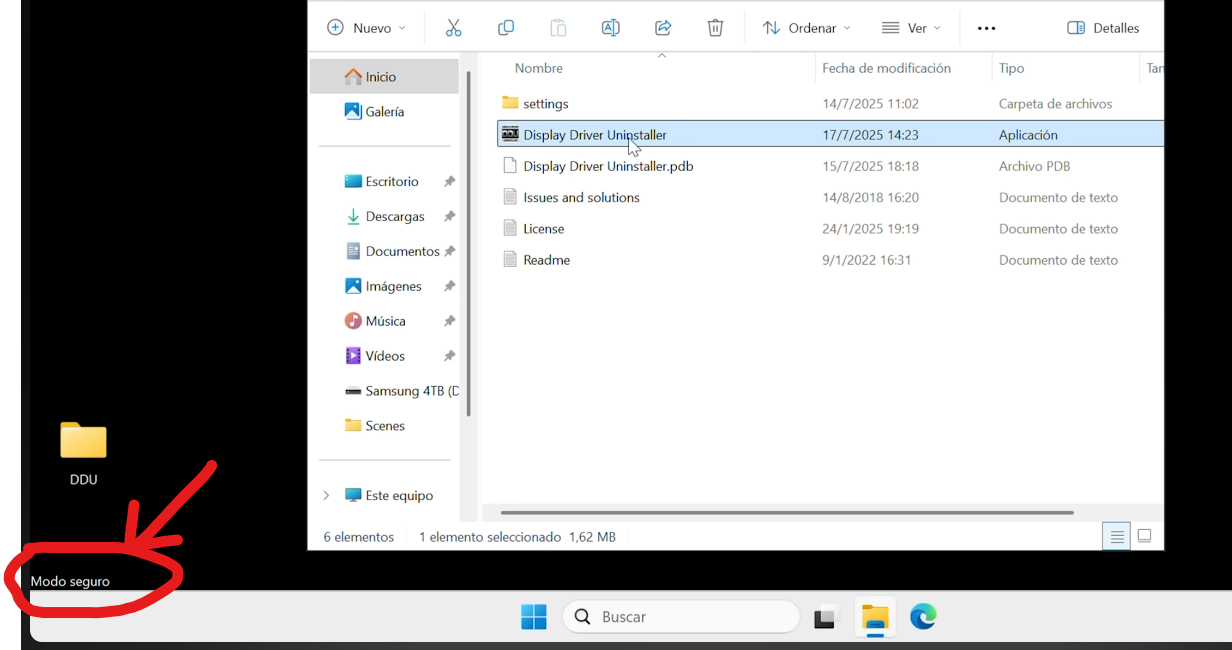This screenshot has height=650, width=1232.
Task: Open Task View from the taskbar
Action: [824, 618]
